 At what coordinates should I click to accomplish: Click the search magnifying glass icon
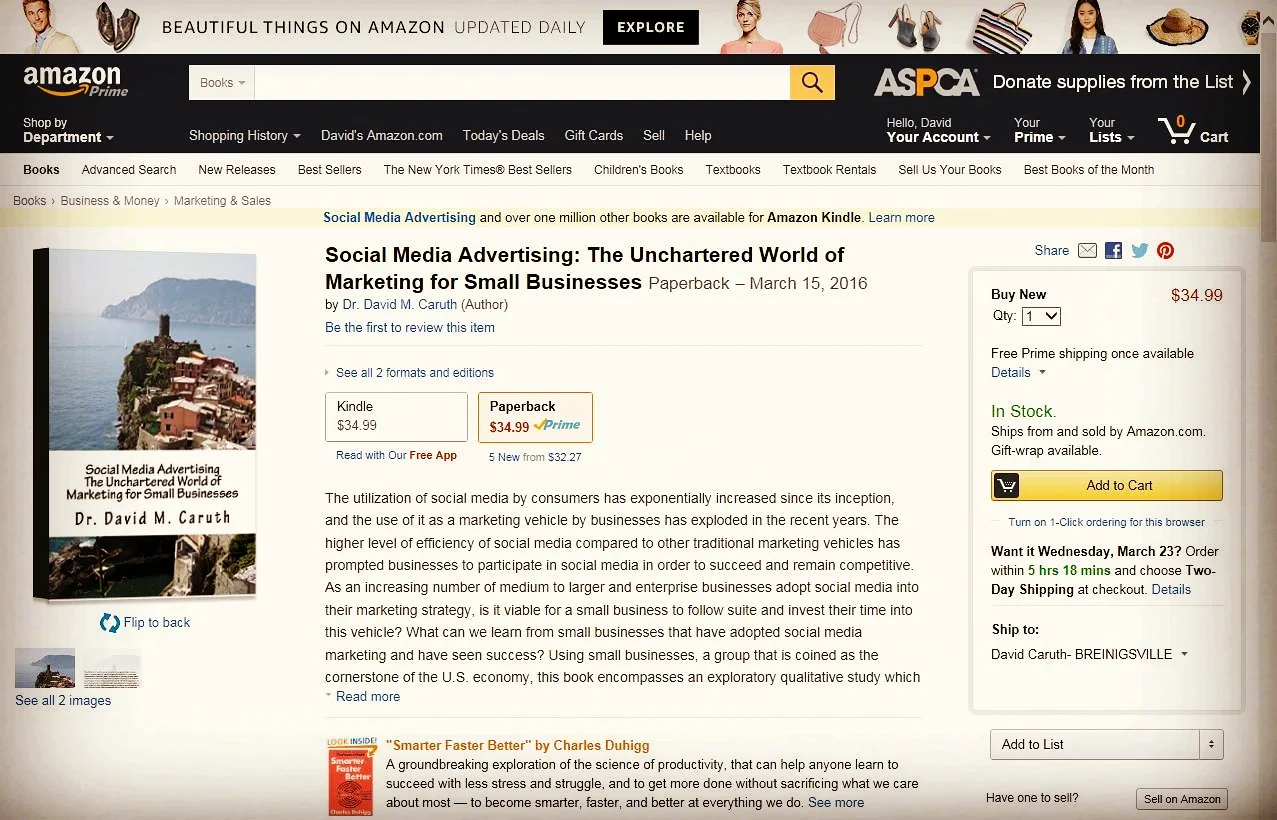click(x=811, y=82)
